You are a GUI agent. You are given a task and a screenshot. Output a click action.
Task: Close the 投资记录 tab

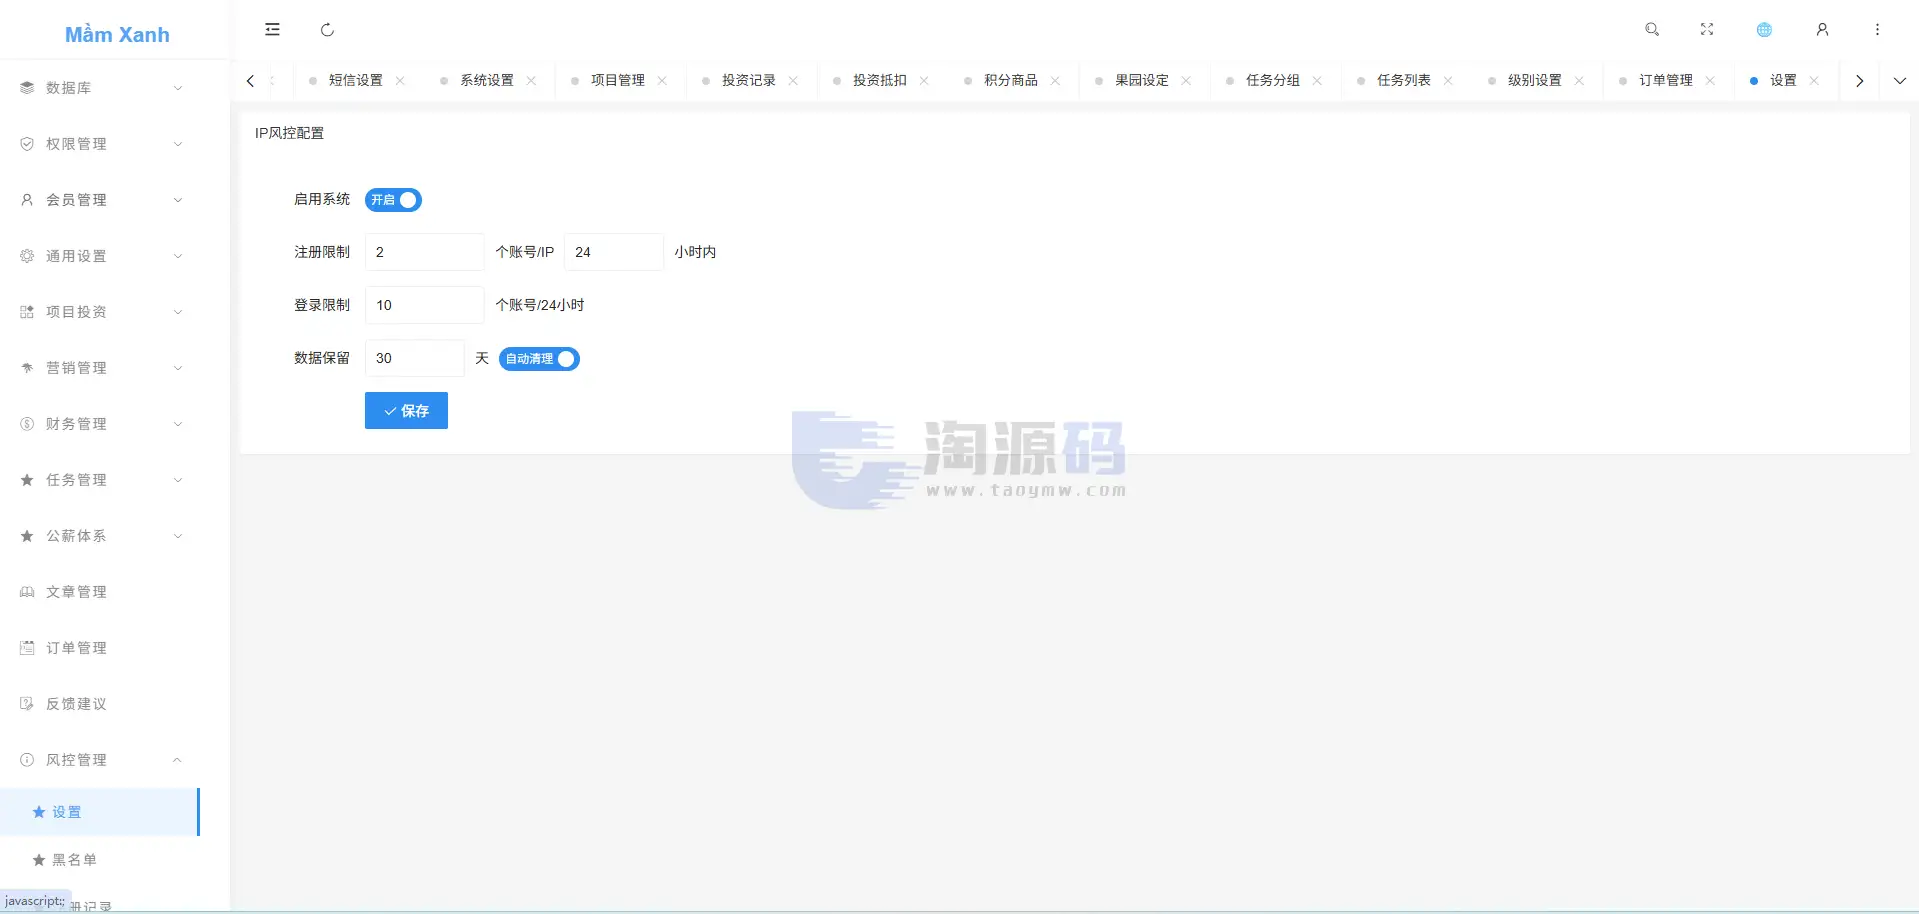point(793,81)
